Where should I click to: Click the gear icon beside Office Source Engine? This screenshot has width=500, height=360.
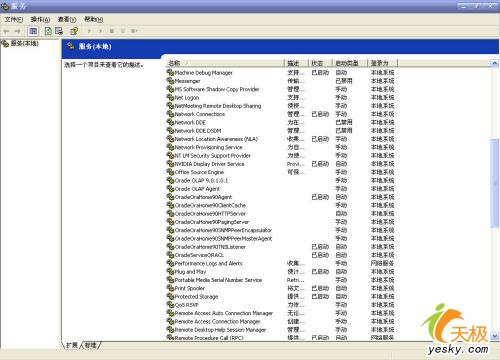(170, 172)
